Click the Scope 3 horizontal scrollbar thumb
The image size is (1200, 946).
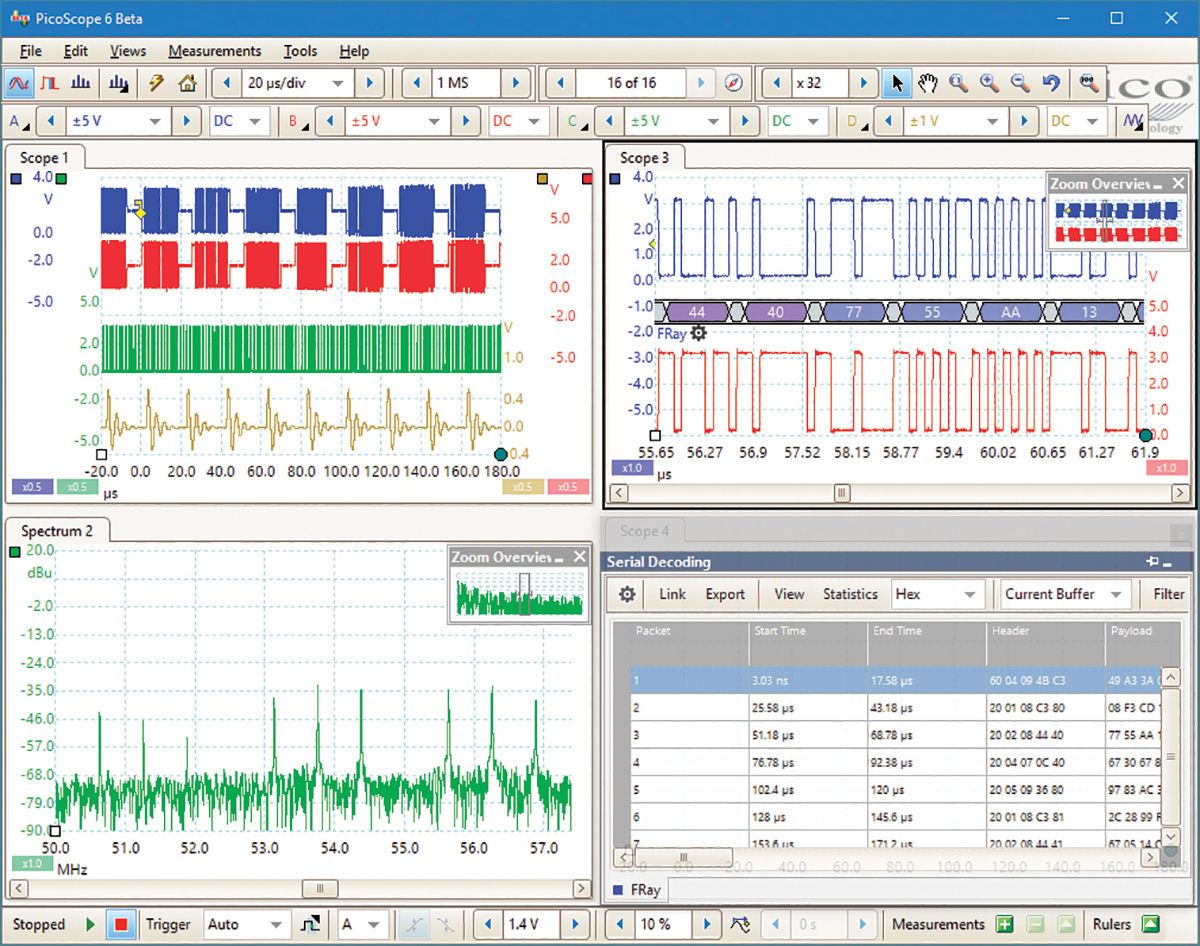(x=842, y=493)
